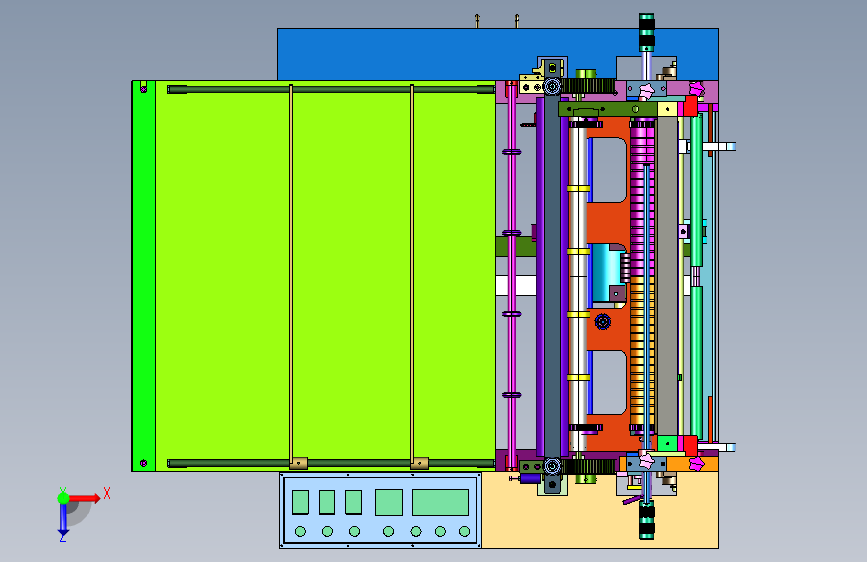Click the widest green display on the control panel
The width and height of the screenshot is (867, 562).
coord(440,502)
